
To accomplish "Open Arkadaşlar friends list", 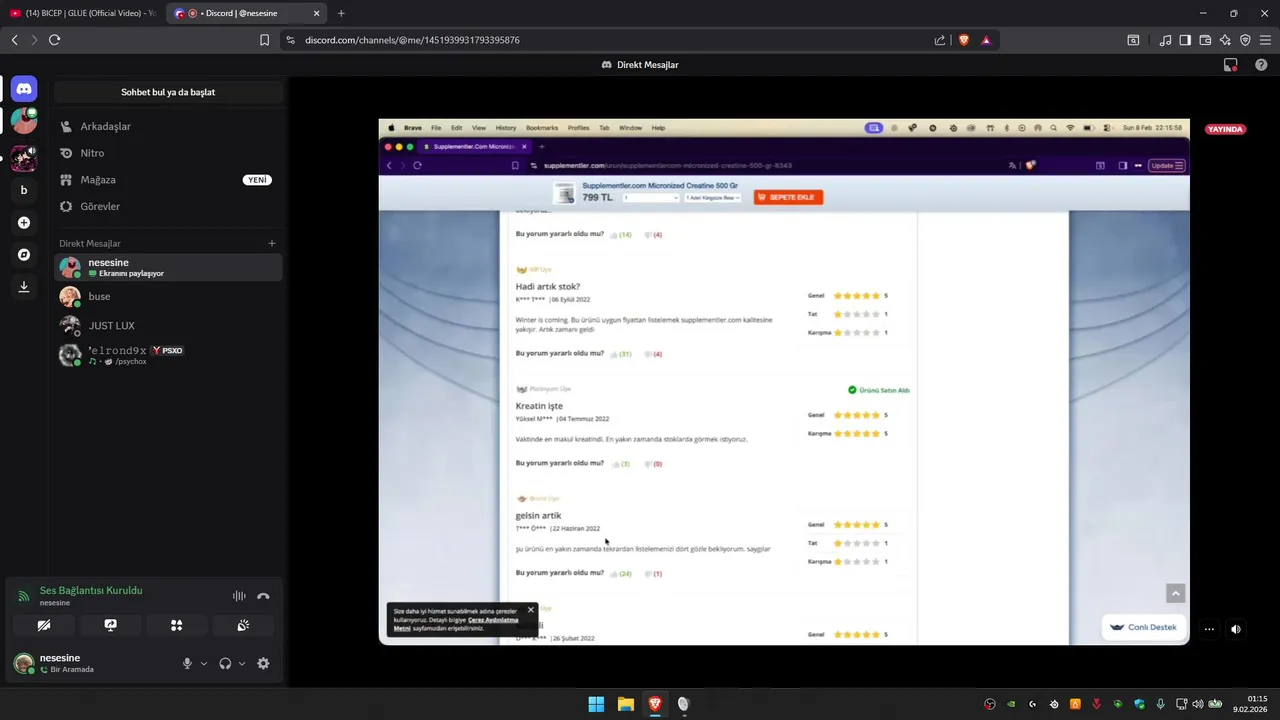I will [x=168, y=127].
